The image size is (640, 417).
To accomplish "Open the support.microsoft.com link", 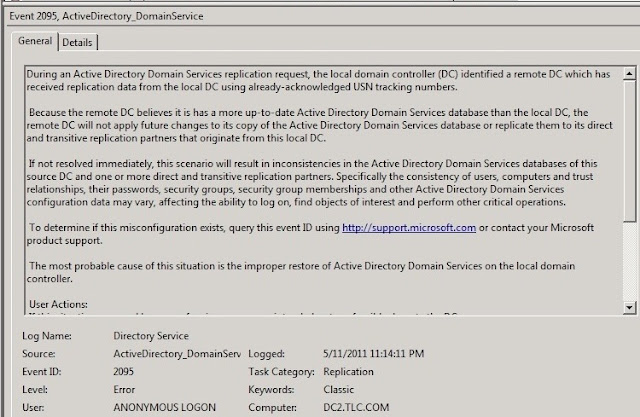I will coord(409,228).
